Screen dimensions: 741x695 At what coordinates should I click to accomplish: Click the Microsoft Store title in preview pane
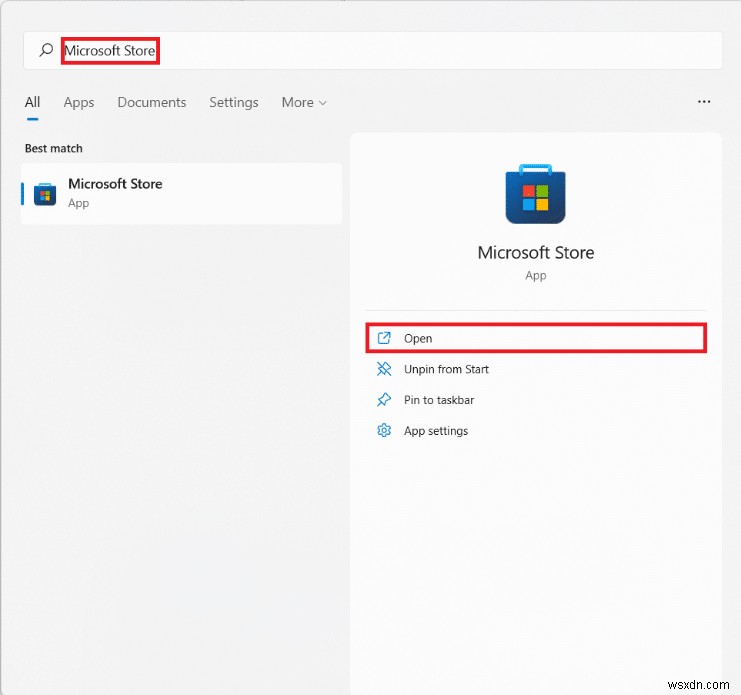tap(535, 252)
